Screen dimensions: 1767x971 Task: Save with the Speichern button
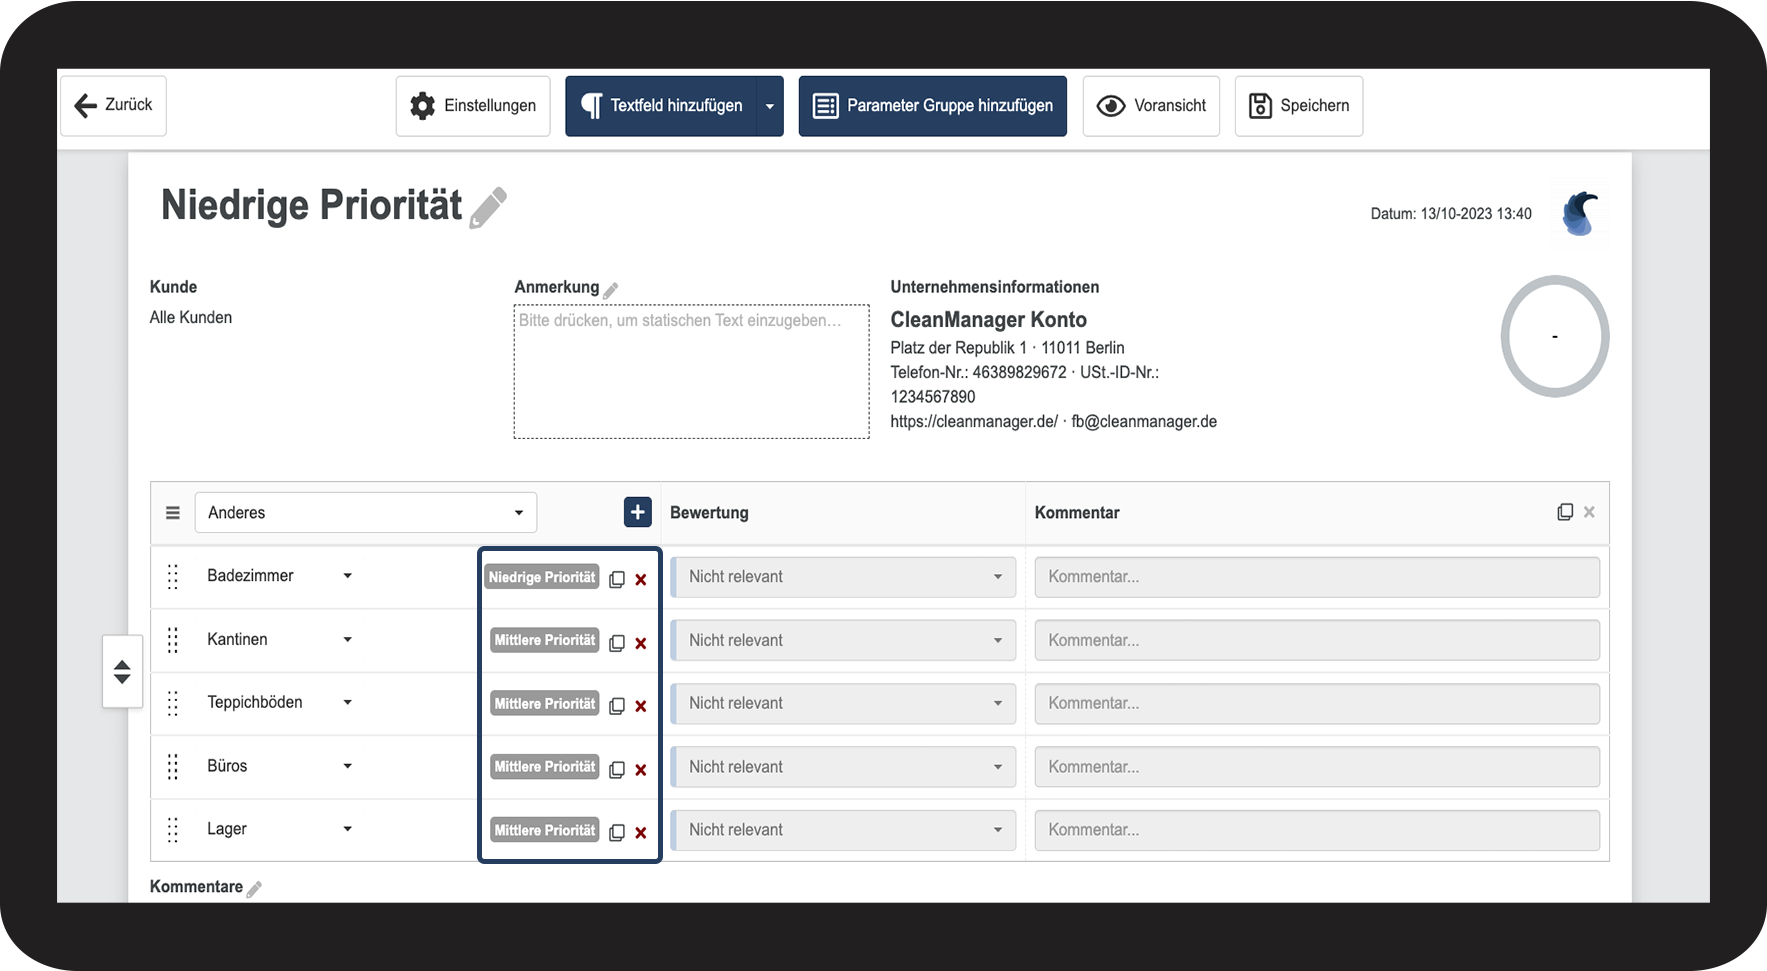pos(1299,106)
